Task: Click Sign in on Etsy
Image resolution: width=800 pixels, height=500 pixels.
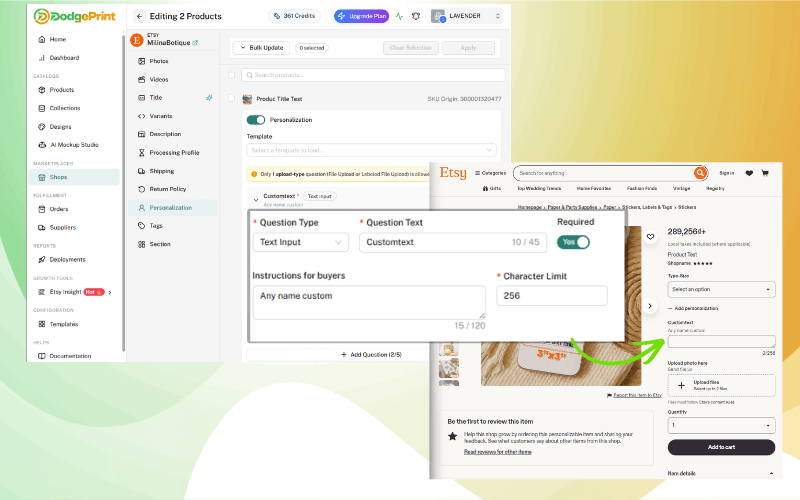Action: click(727, 173)
